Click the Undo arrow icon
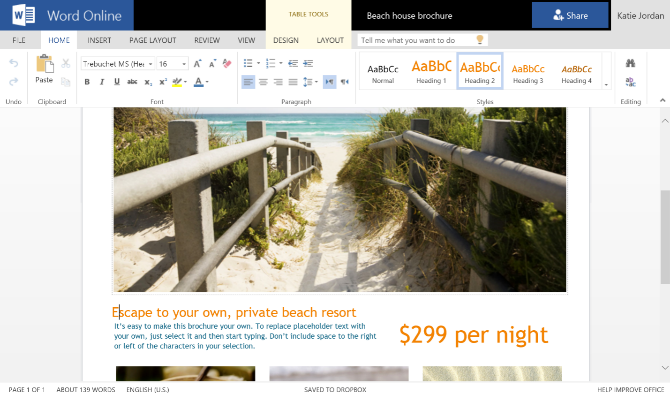The width and height of the screenshot is (670, 394). tap(14, 63)
